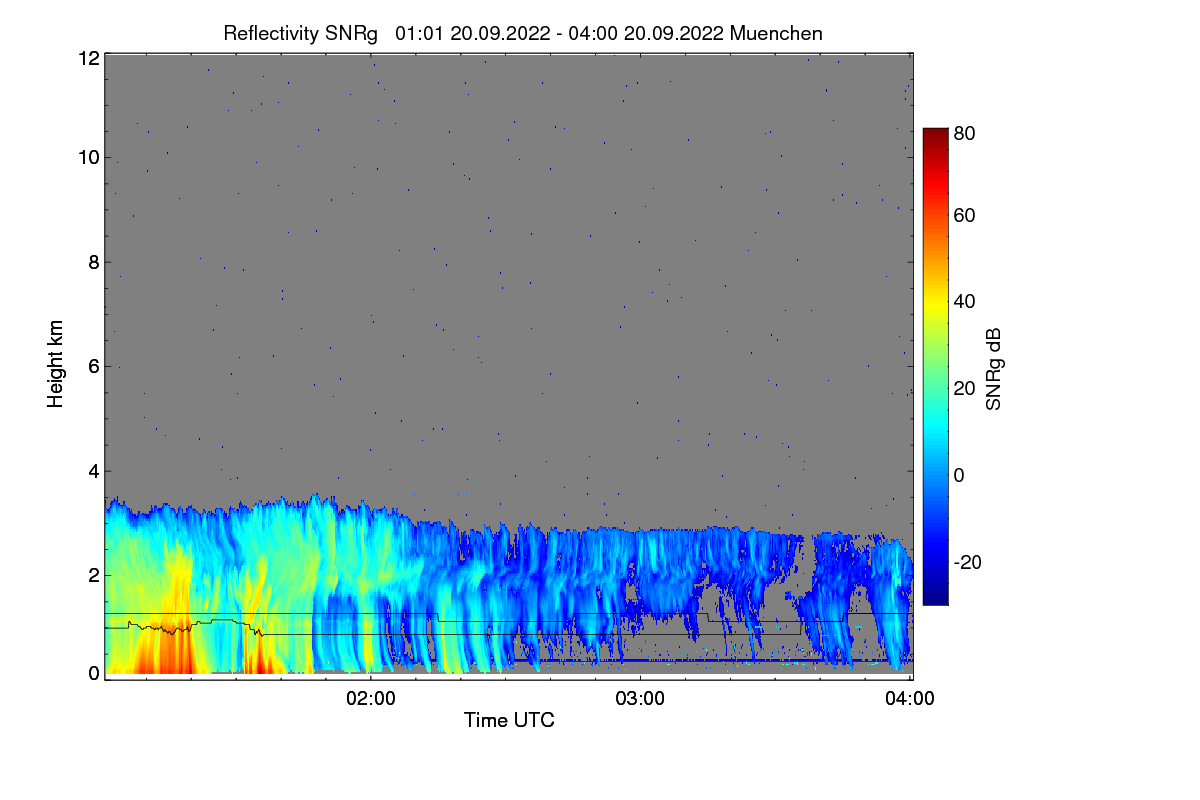This screenshot has height=800, width=1200.
Task: Click the colorbar value 60
Action: pos(964,216)
